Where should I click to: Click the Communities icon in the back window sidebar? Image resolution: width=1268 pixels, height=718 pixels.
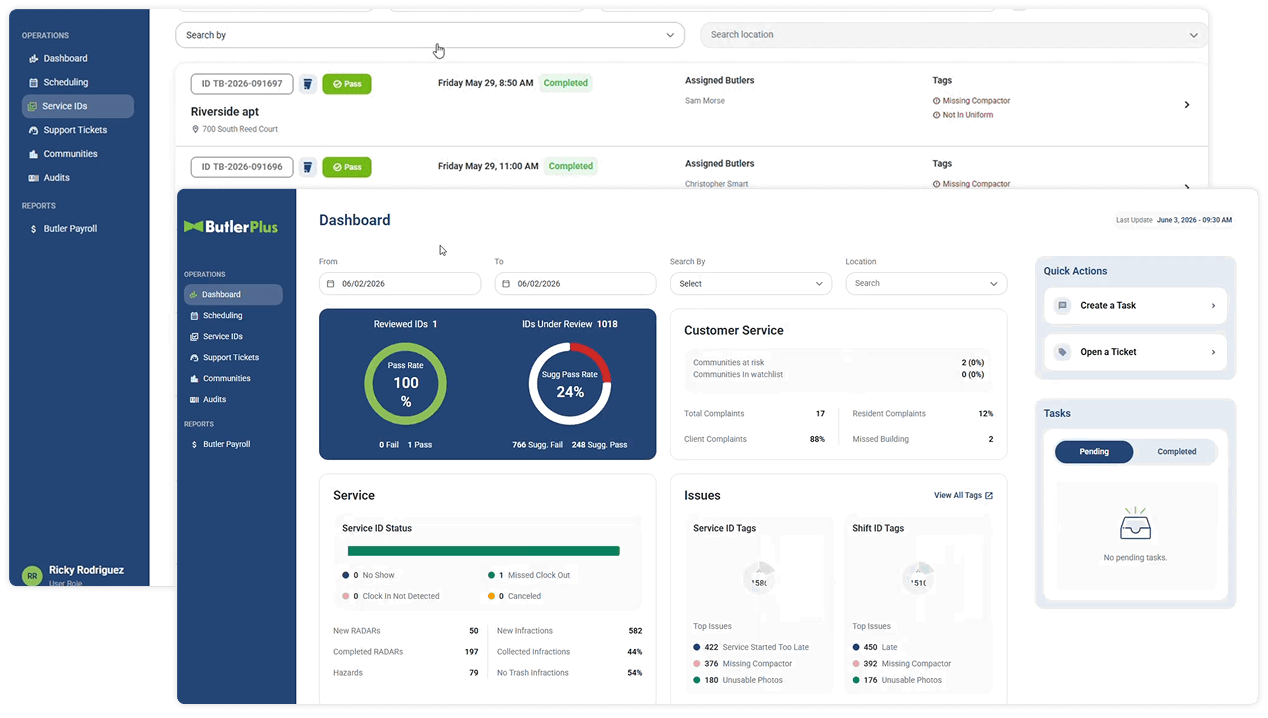click(34, 154)
